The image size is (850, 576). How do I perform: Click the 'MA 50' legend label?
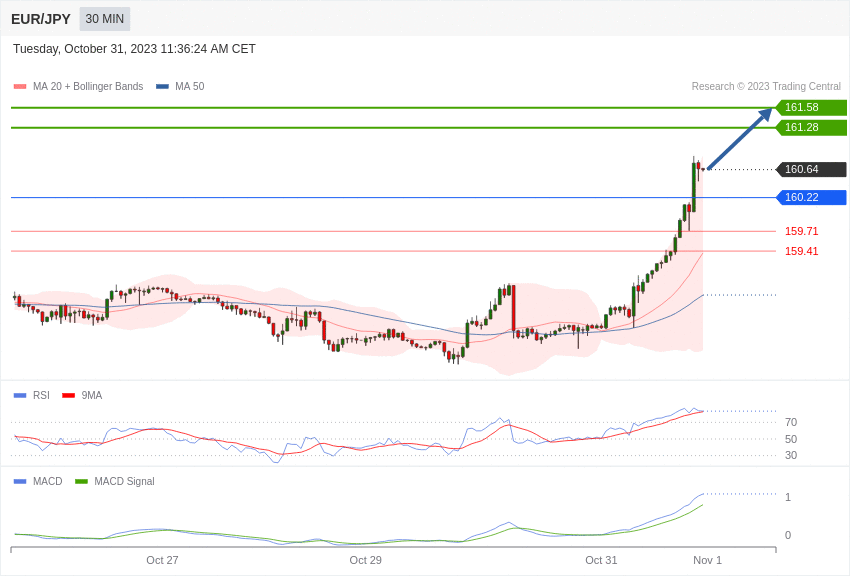tap(190, 87)
